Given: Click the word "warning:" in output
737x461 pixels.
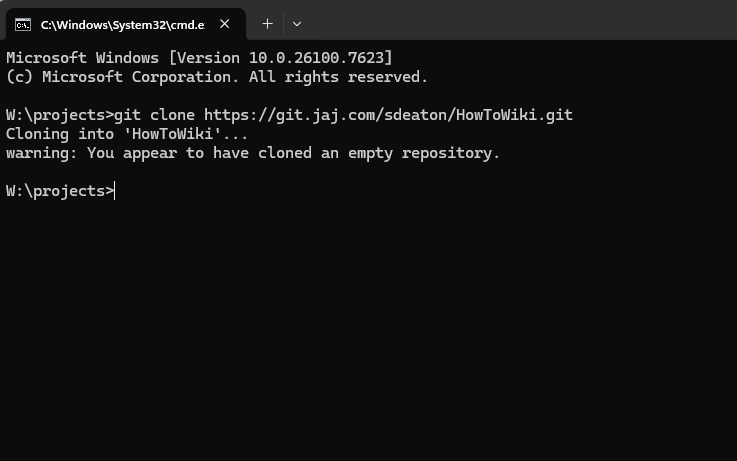Looking at the screenshot, I should click(42, 153).
